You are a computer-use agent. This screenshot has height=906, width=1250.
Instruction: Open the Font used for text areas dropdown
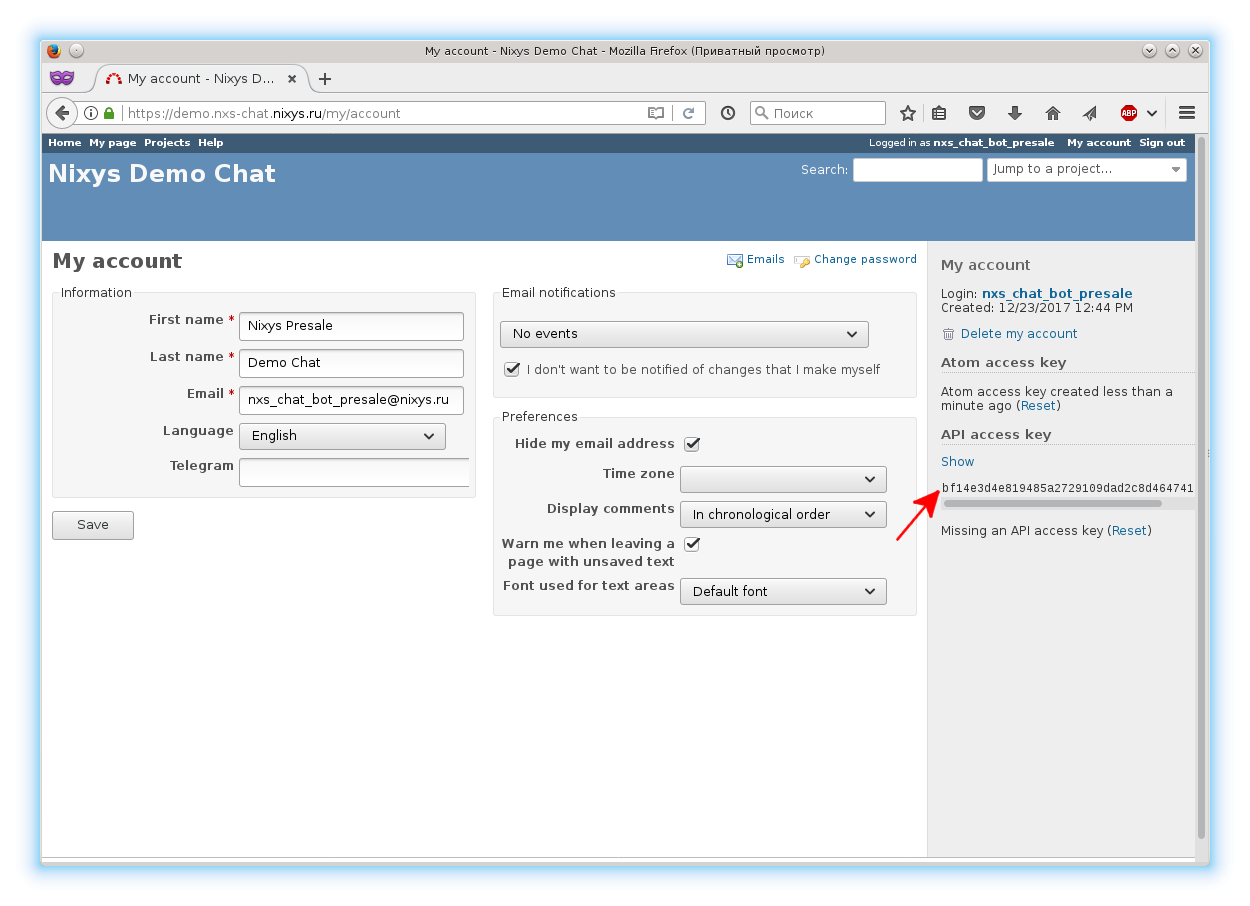783,592
